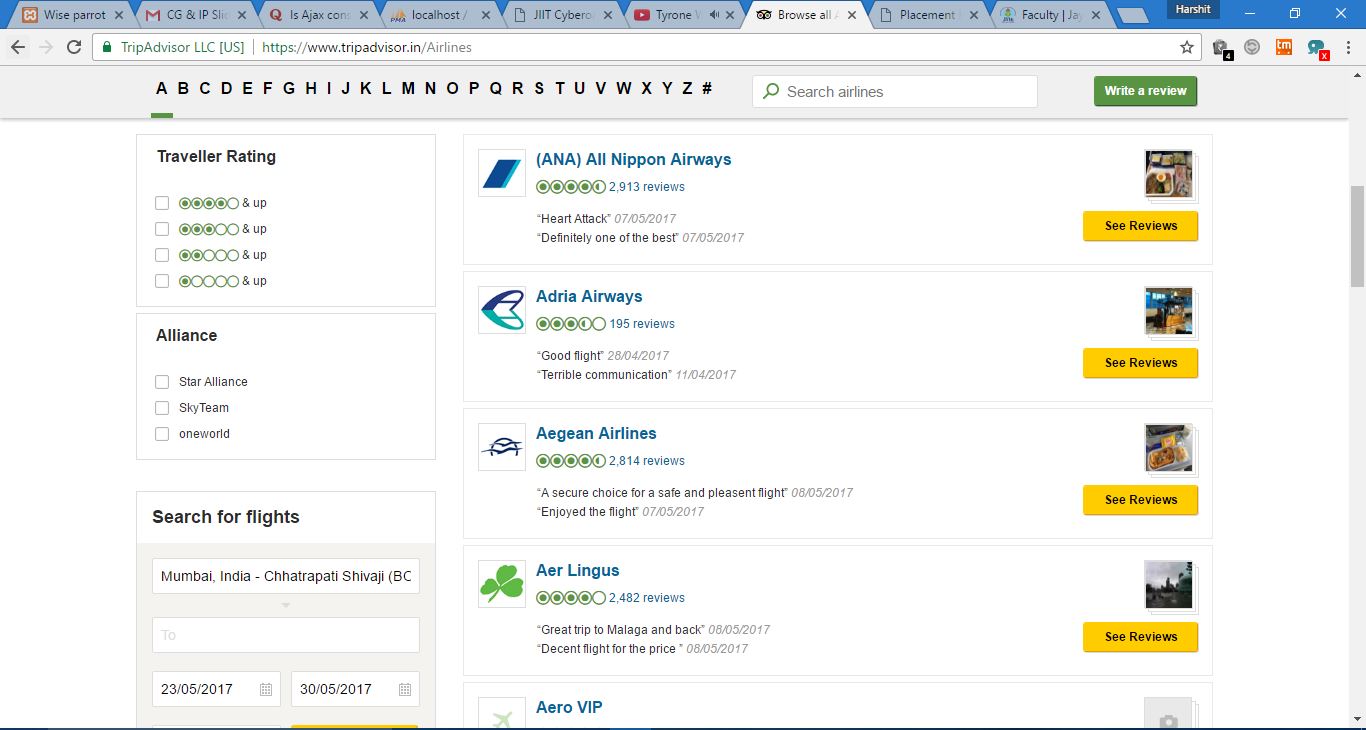The image size is (1366, 730).
Task: Switch to the Faculty tab
Action: tap(1050, 15)
